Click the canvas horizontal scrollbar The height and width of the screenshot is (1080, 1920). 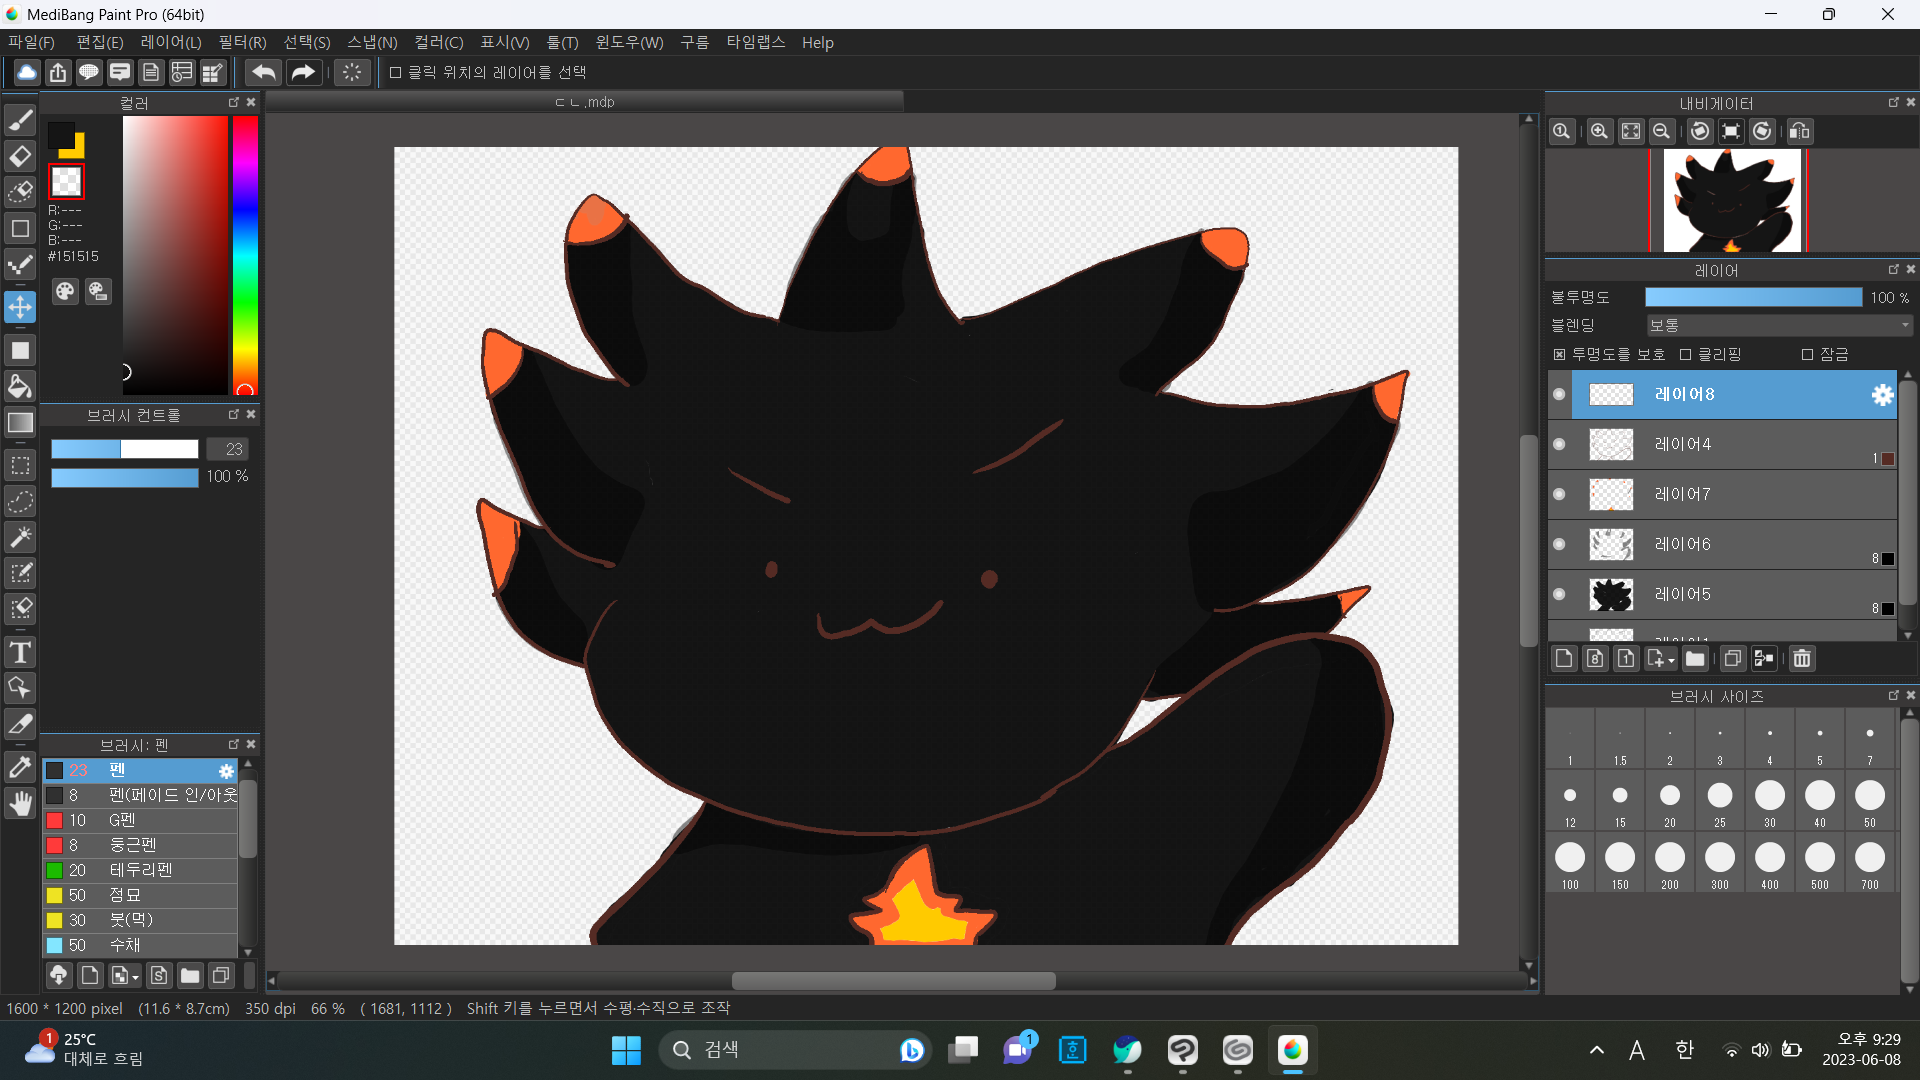pos(893,981)
